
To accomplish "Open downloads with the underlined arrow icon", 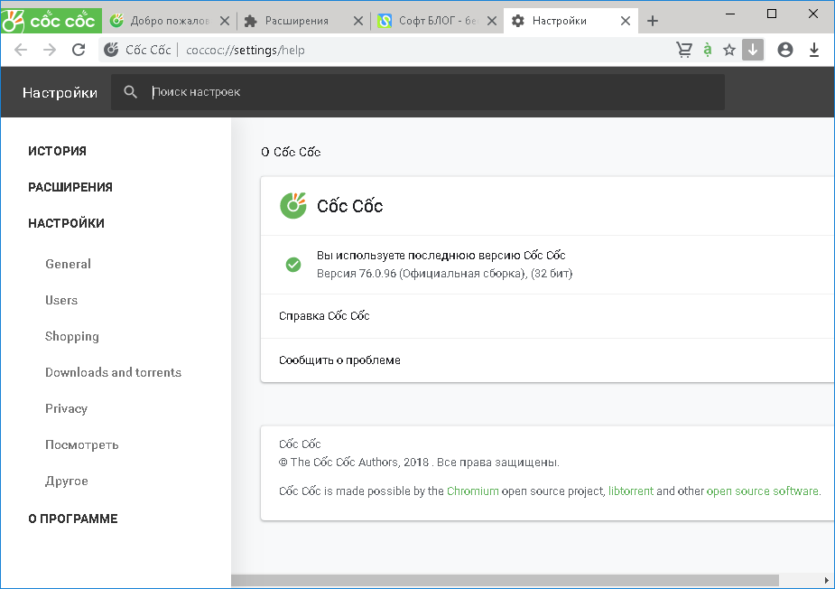I will click(x=814, y=50).
